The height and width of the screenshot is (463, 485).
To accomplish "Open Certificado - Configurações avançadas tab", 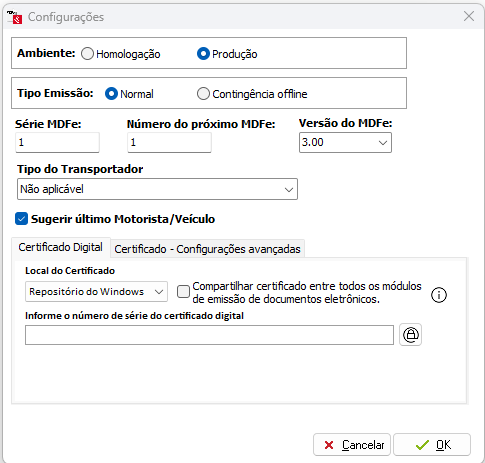I will pos(207,249).
